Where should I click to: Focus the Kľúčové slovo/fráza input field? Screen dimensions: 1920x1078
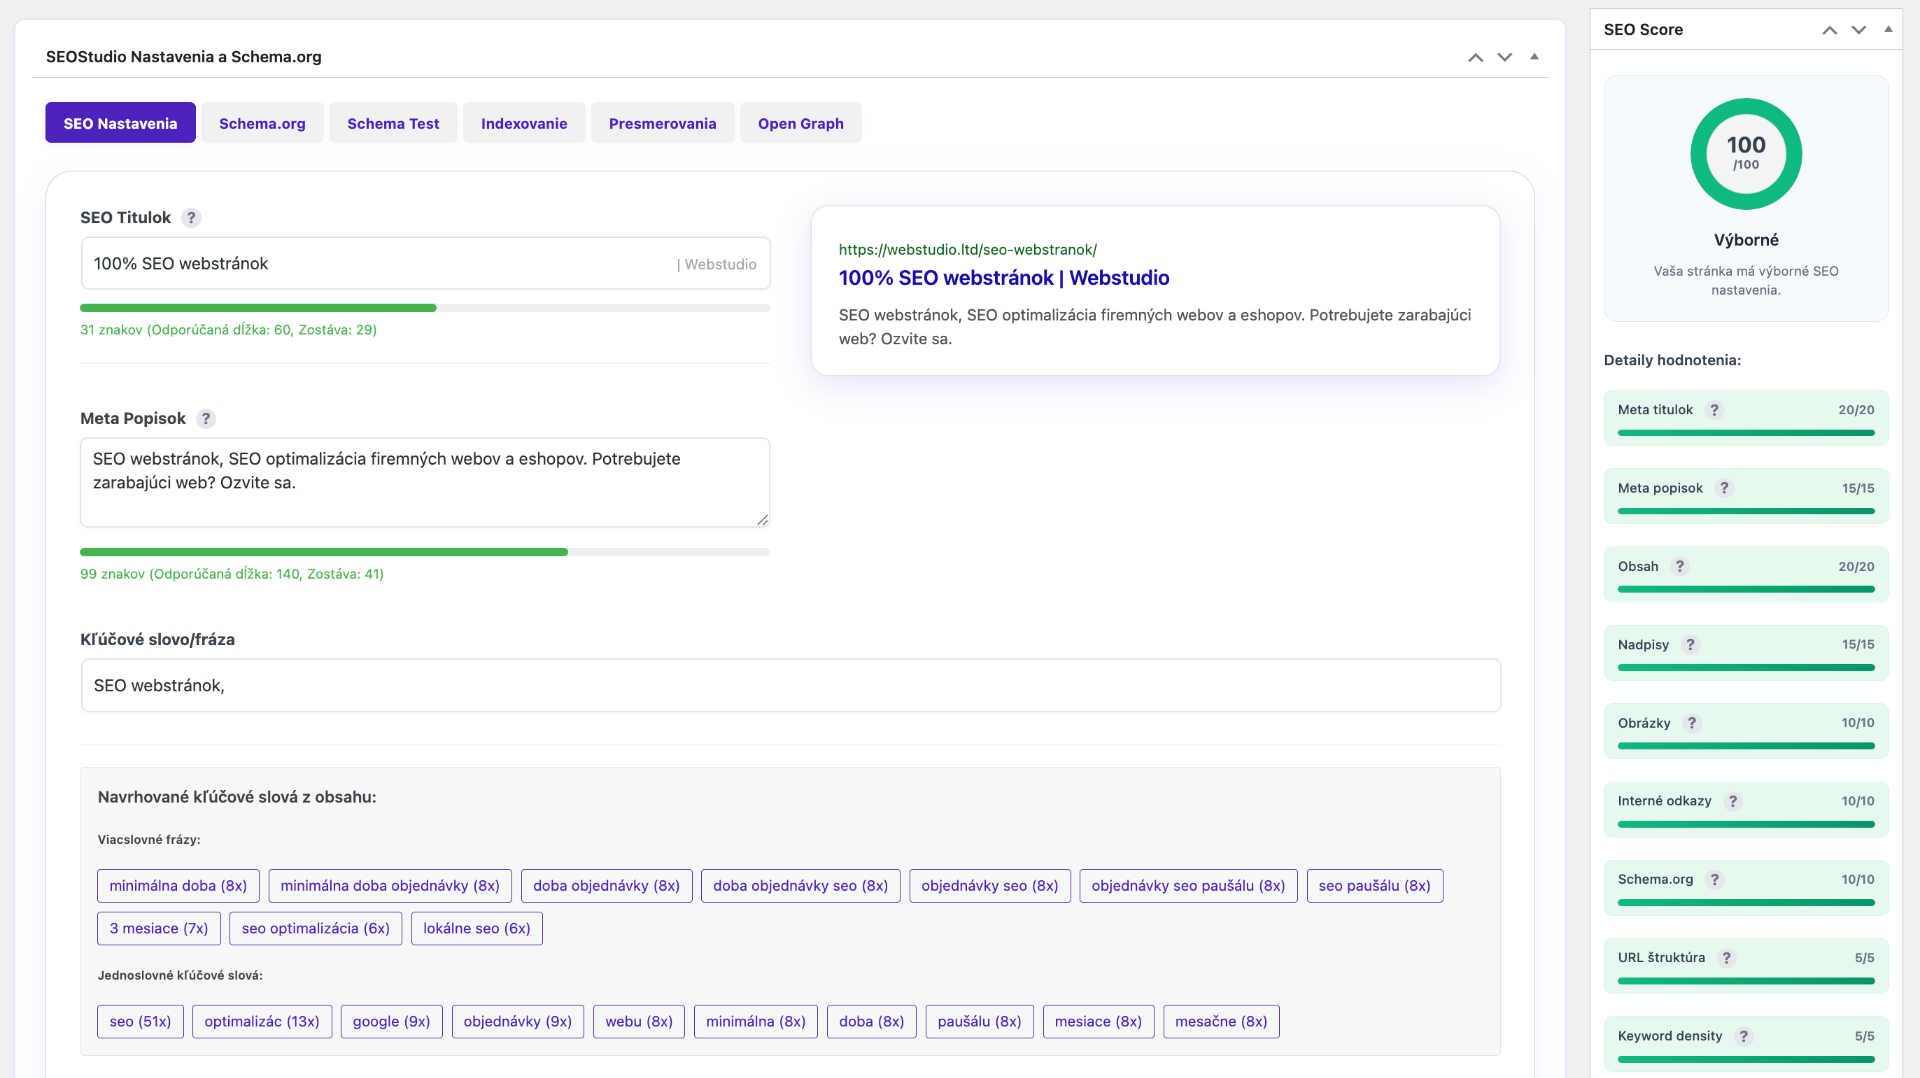coord(790,685)
